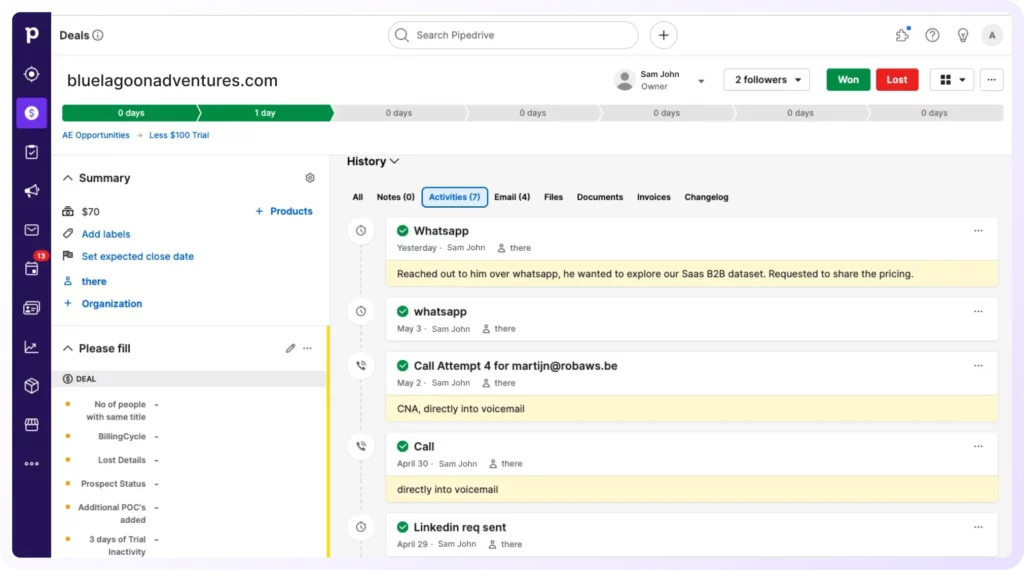Select the All history tab
This screenshot has width=1024, height=570.
click(358, 197)
